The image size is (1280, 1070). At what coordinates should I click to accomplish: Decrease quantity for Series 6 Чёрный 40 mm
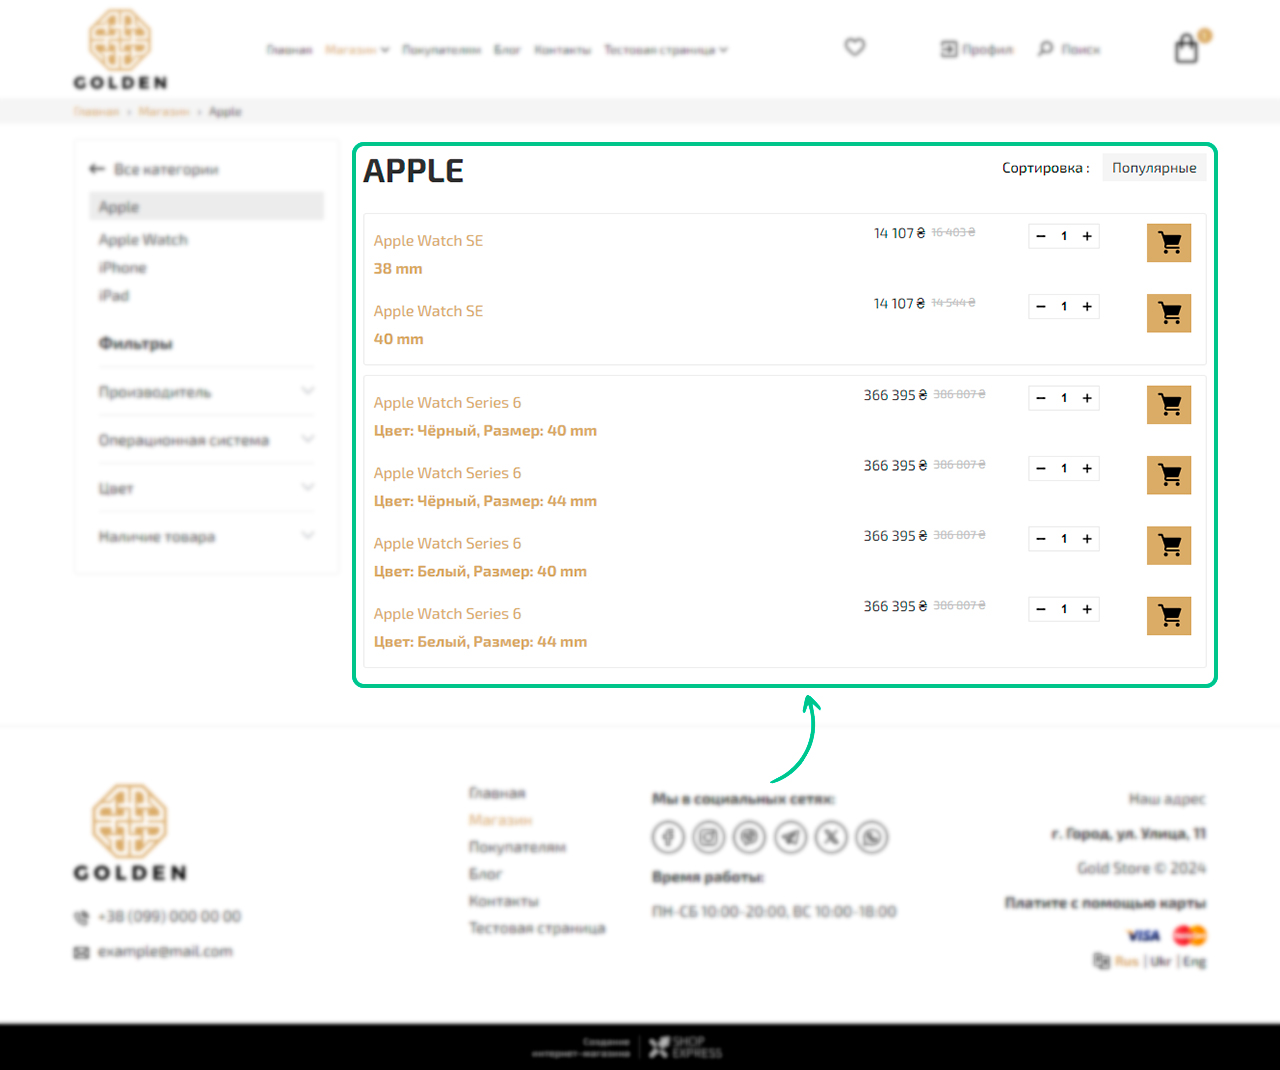[x=1041, y=398]
